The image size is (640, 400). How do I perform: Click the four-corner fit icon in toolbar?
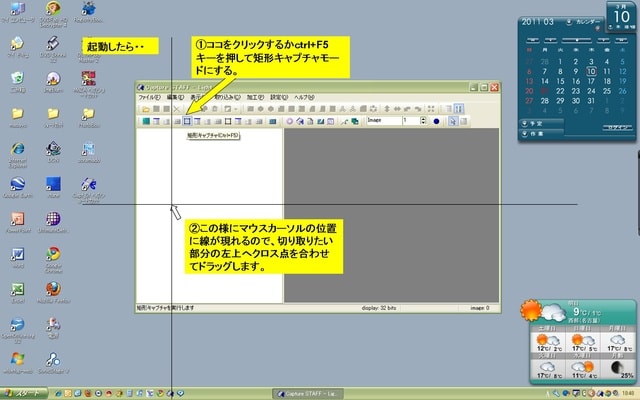coord(431,109)
